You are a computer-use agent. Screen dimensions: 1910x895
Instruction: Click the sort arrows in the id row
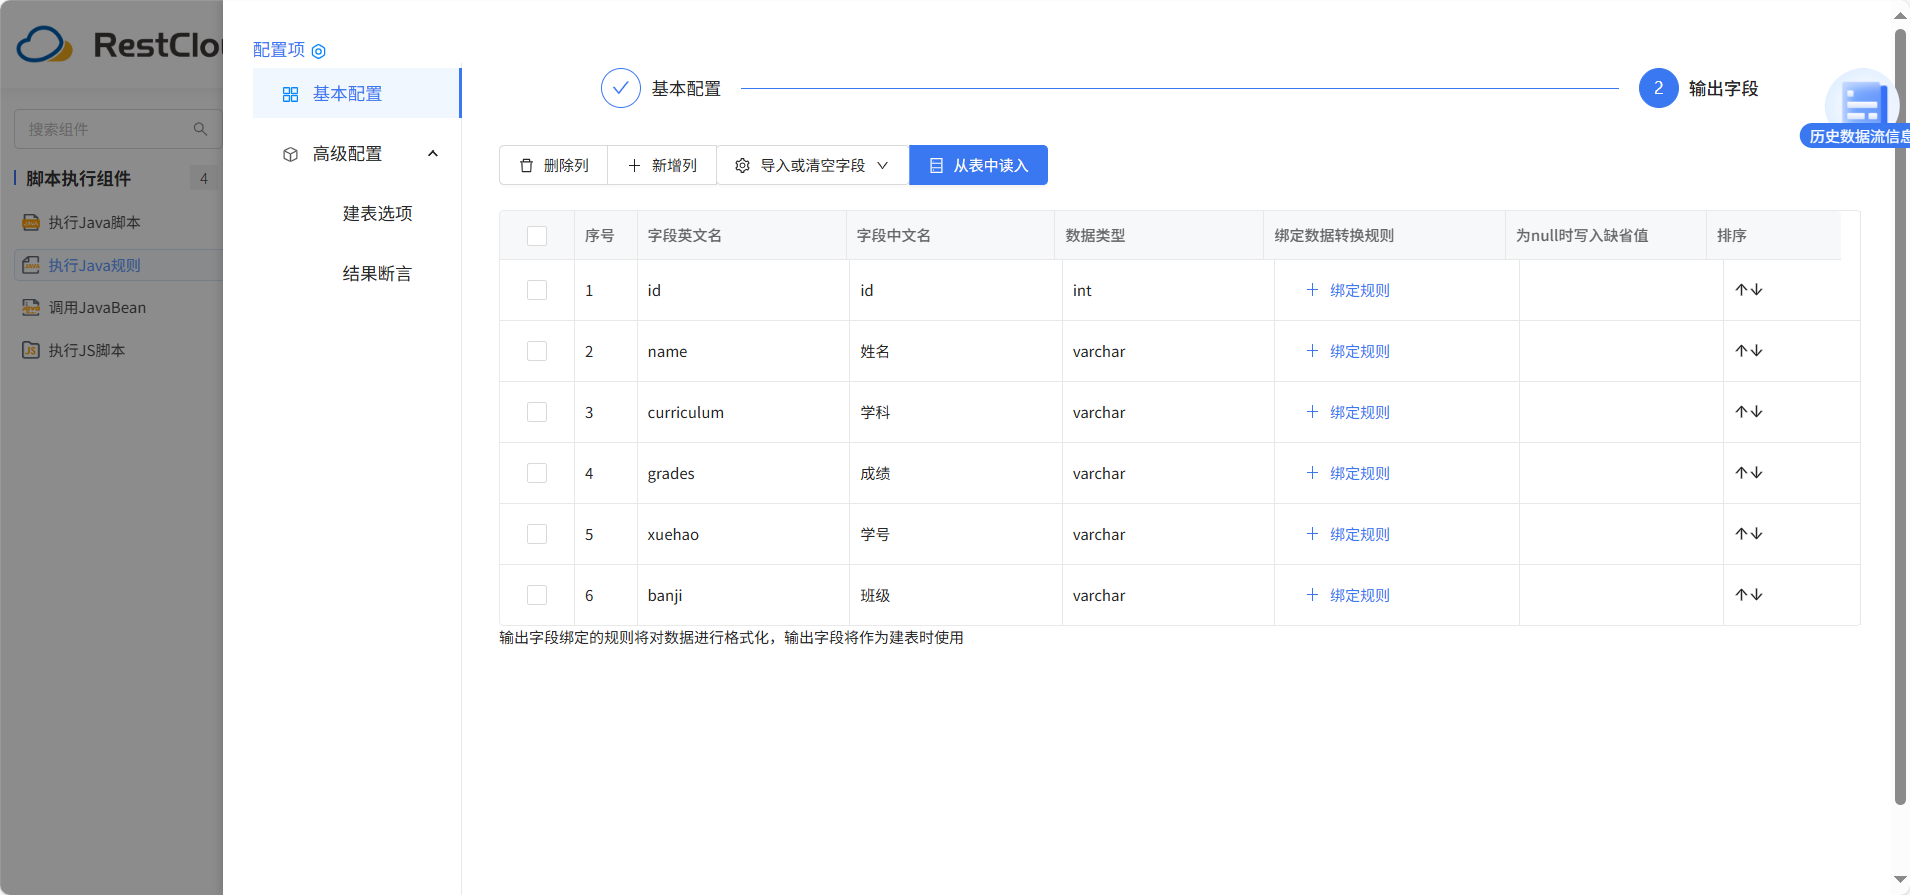(x=1748, y=290)
